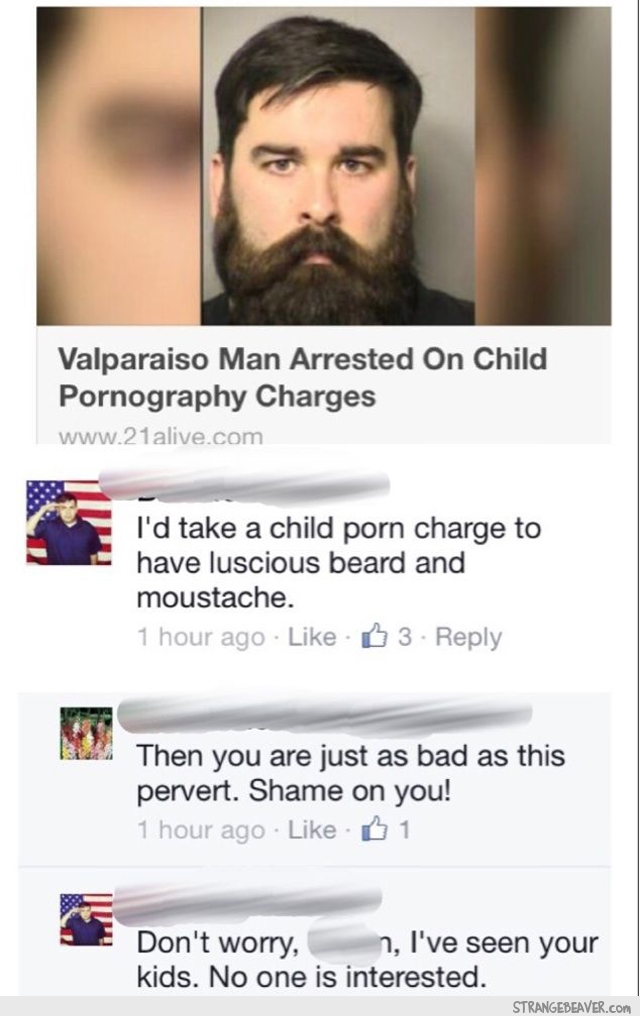Viewport: 640px width, 1016px height.
Task: Open the first commenter's saluting flag avatar
Action: tap(69, 522)
